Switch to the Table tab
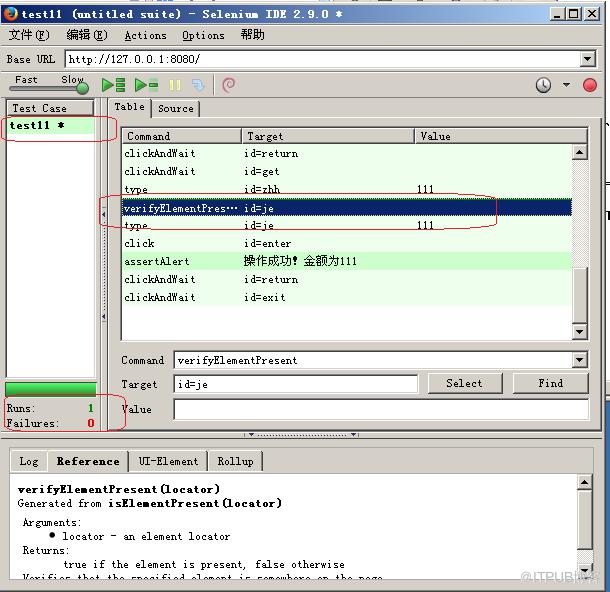The image size is (610, 592). point(129,107)
